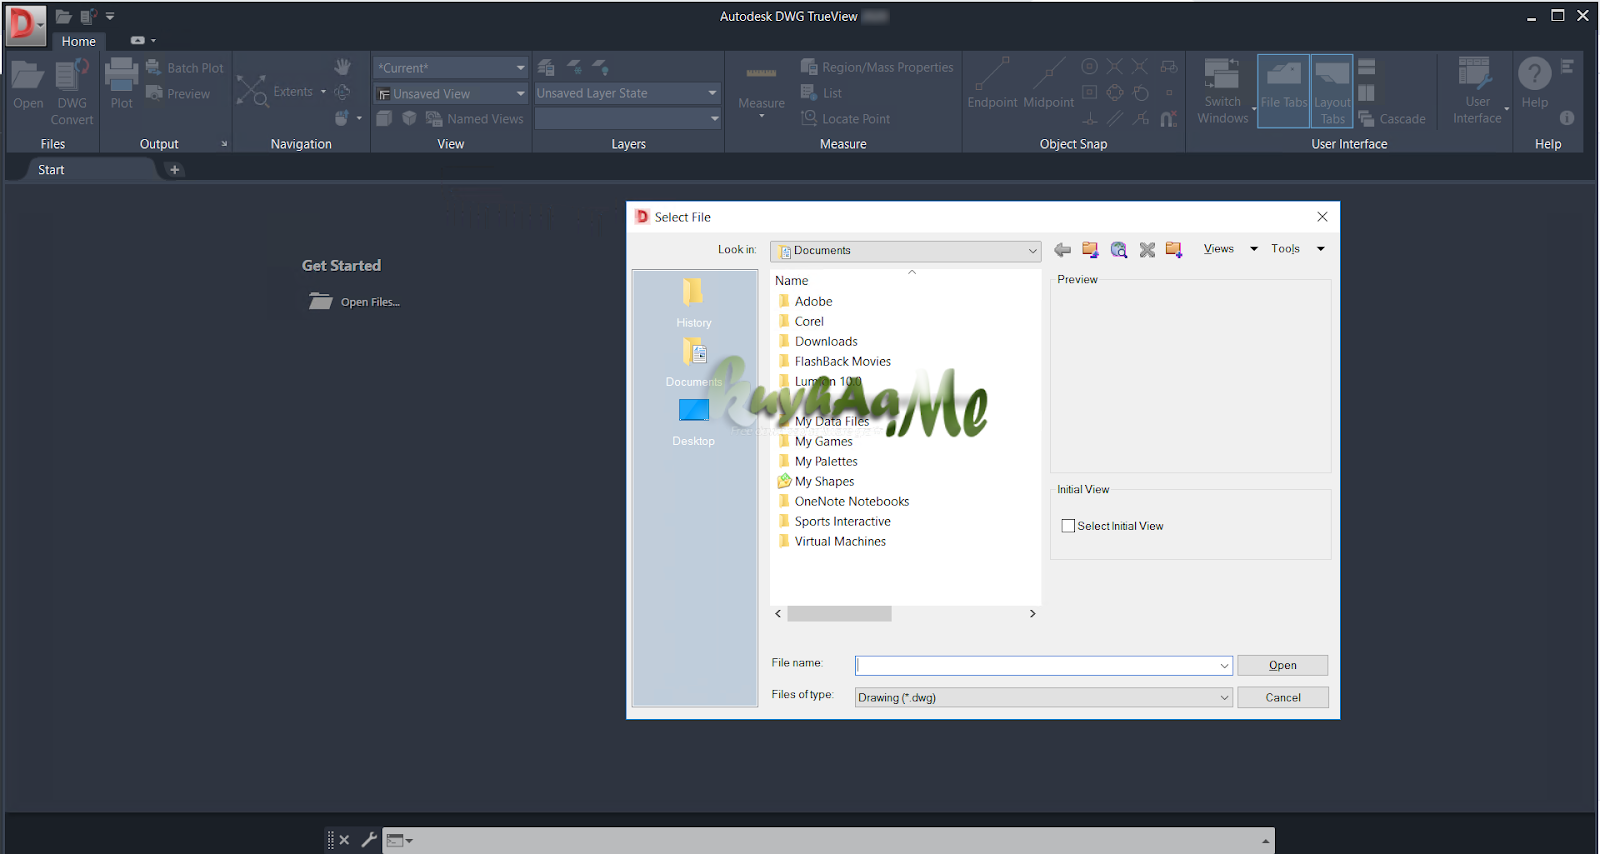1600x854 pixels.
Task: Open plot Preview in the Output panel
Action: click(178, 94)
